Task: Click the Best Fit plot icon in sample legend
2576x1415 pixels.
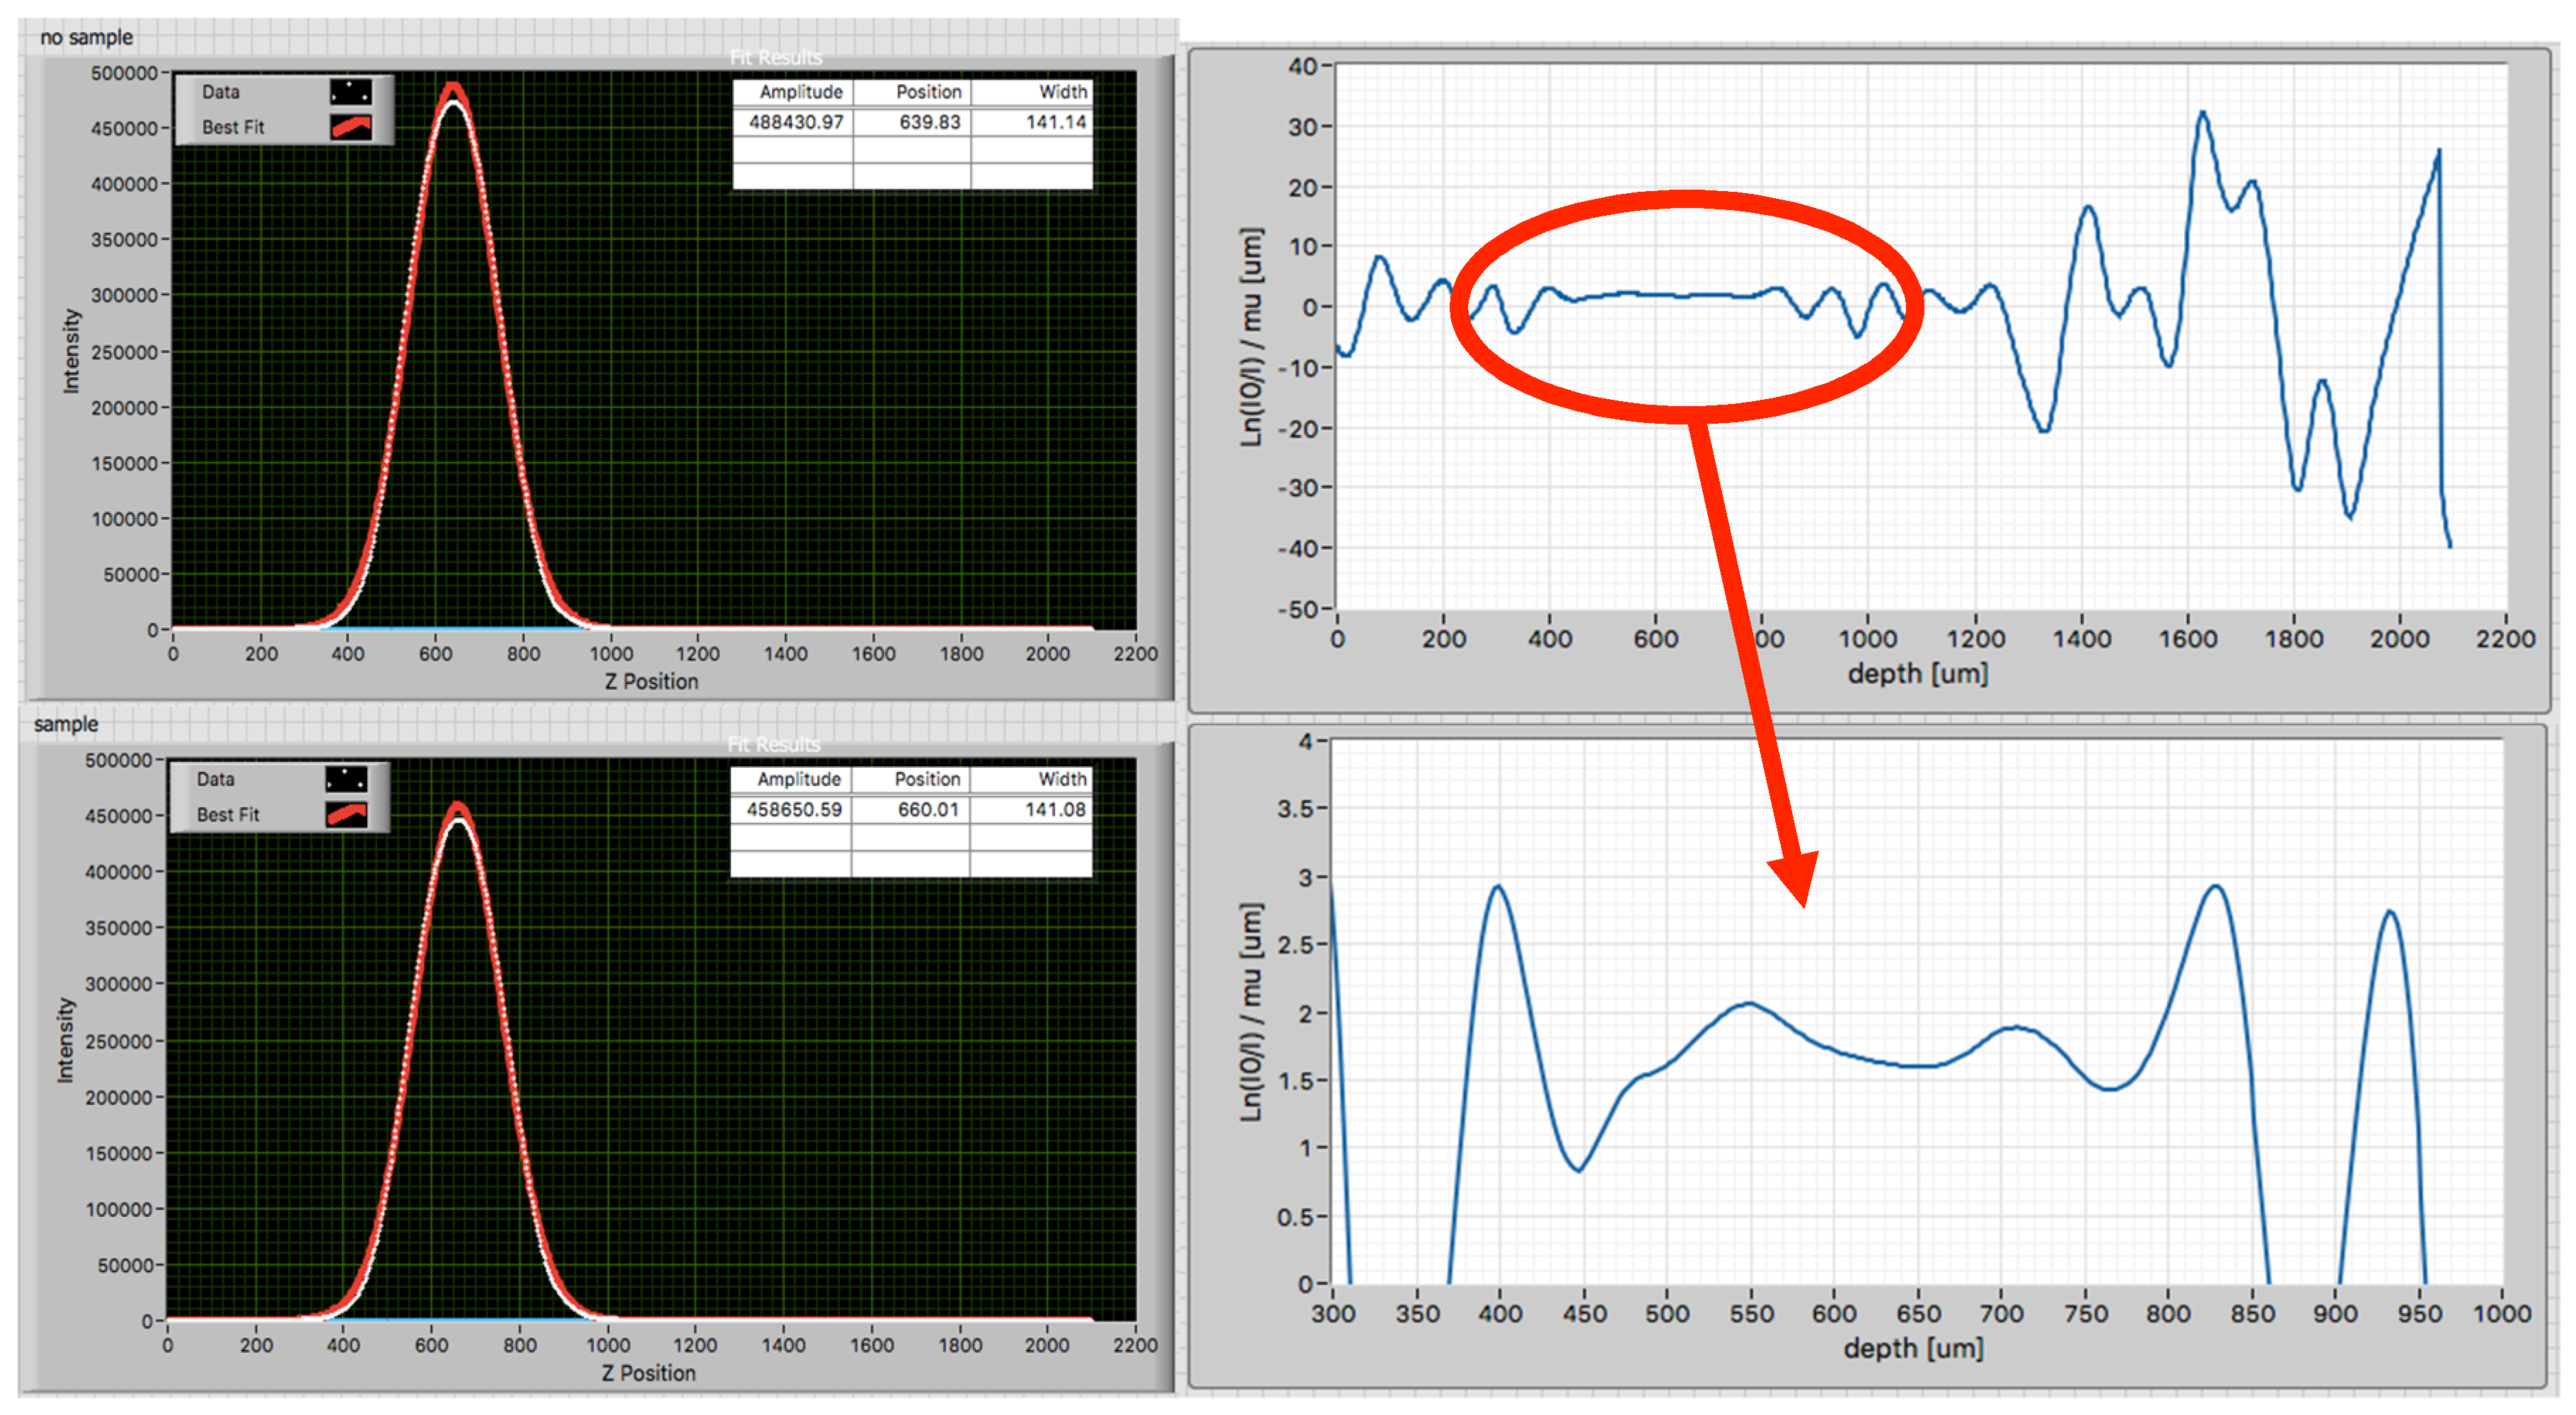Action: (346, 814)
